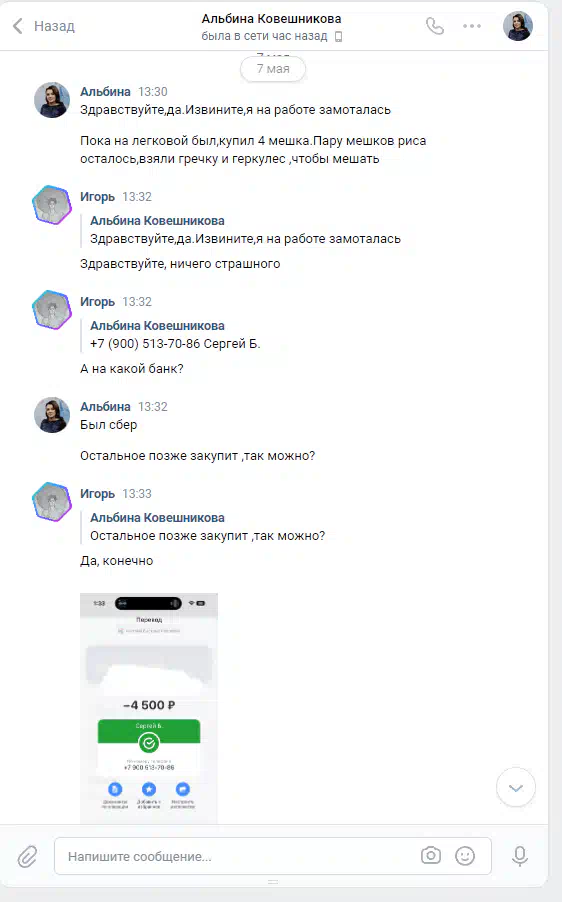Open the quoted 'Остальное позже закупит' reply
The image size is (562, 902).
pos(207,527)
